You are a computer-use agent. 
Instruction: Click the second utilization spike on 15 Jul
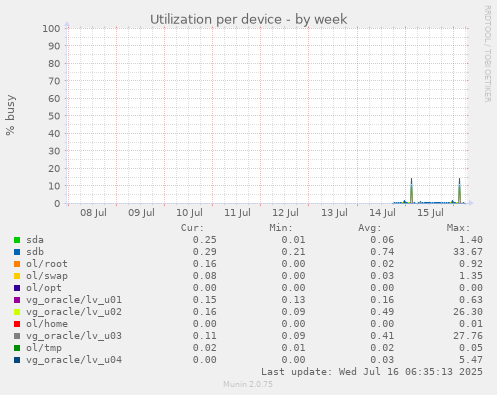[x=459, y=191]
